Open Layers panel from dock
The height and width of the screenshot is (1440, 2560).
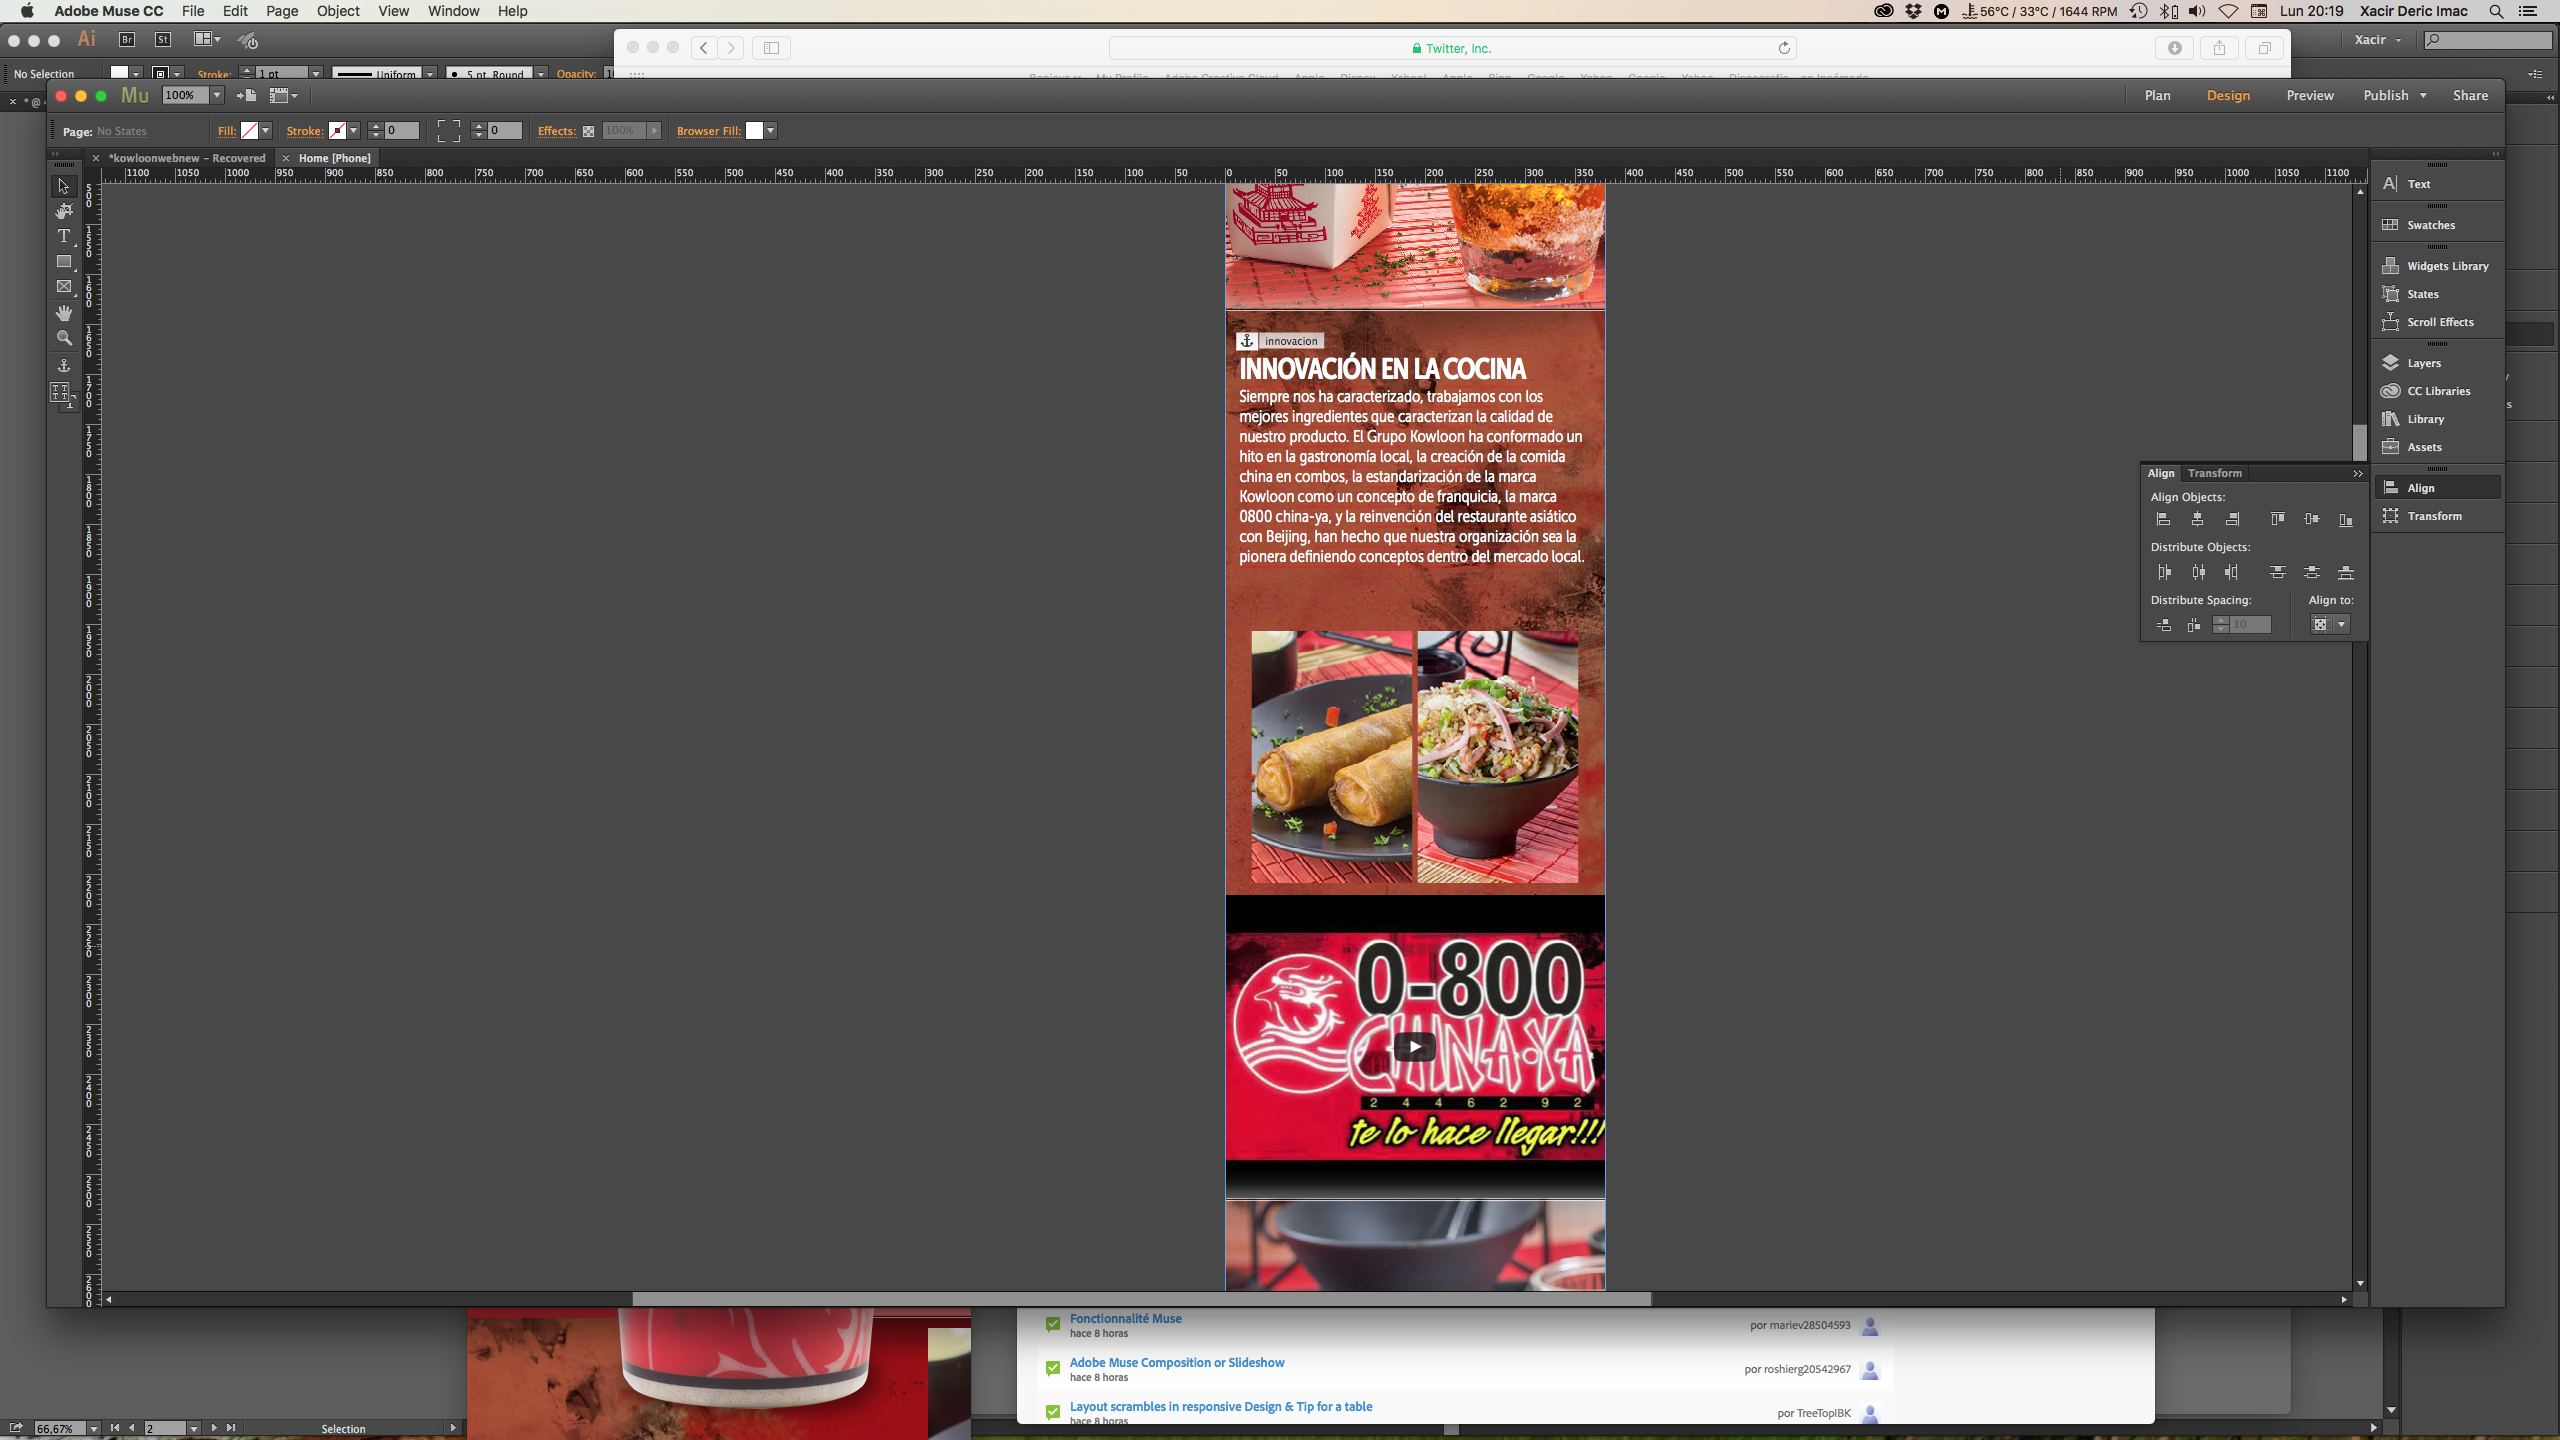(x=2438, y=363)
